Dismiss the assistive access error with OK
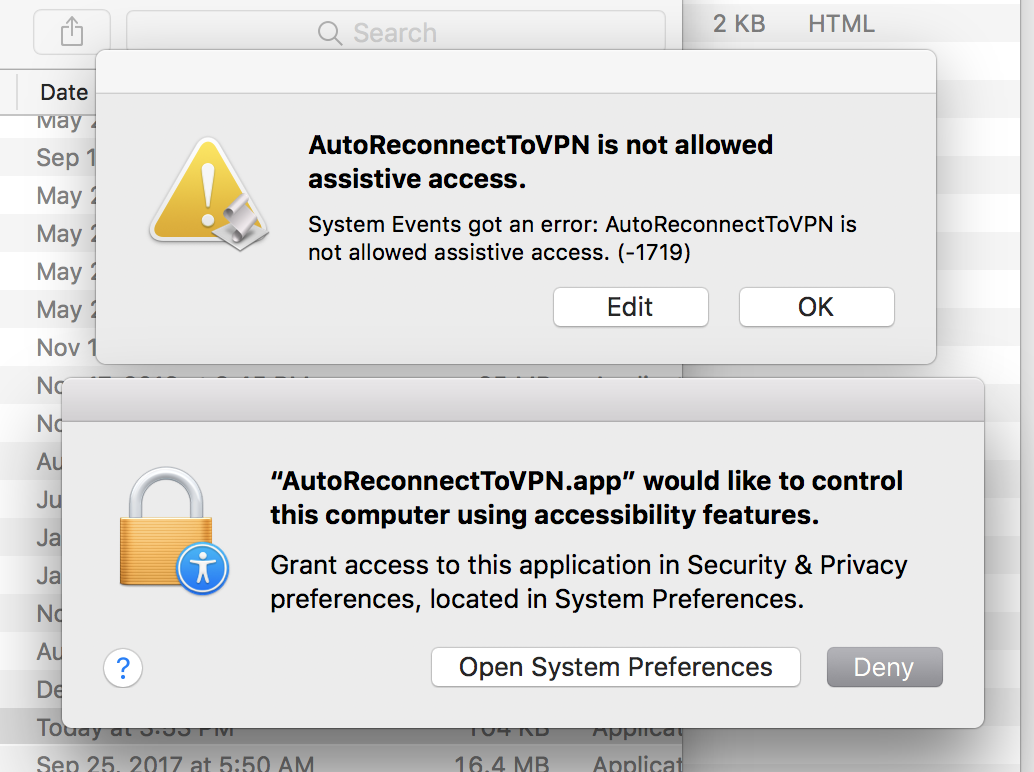Image resolution: width=1034 pixels, height=772 pixels. tap(816, 307)
